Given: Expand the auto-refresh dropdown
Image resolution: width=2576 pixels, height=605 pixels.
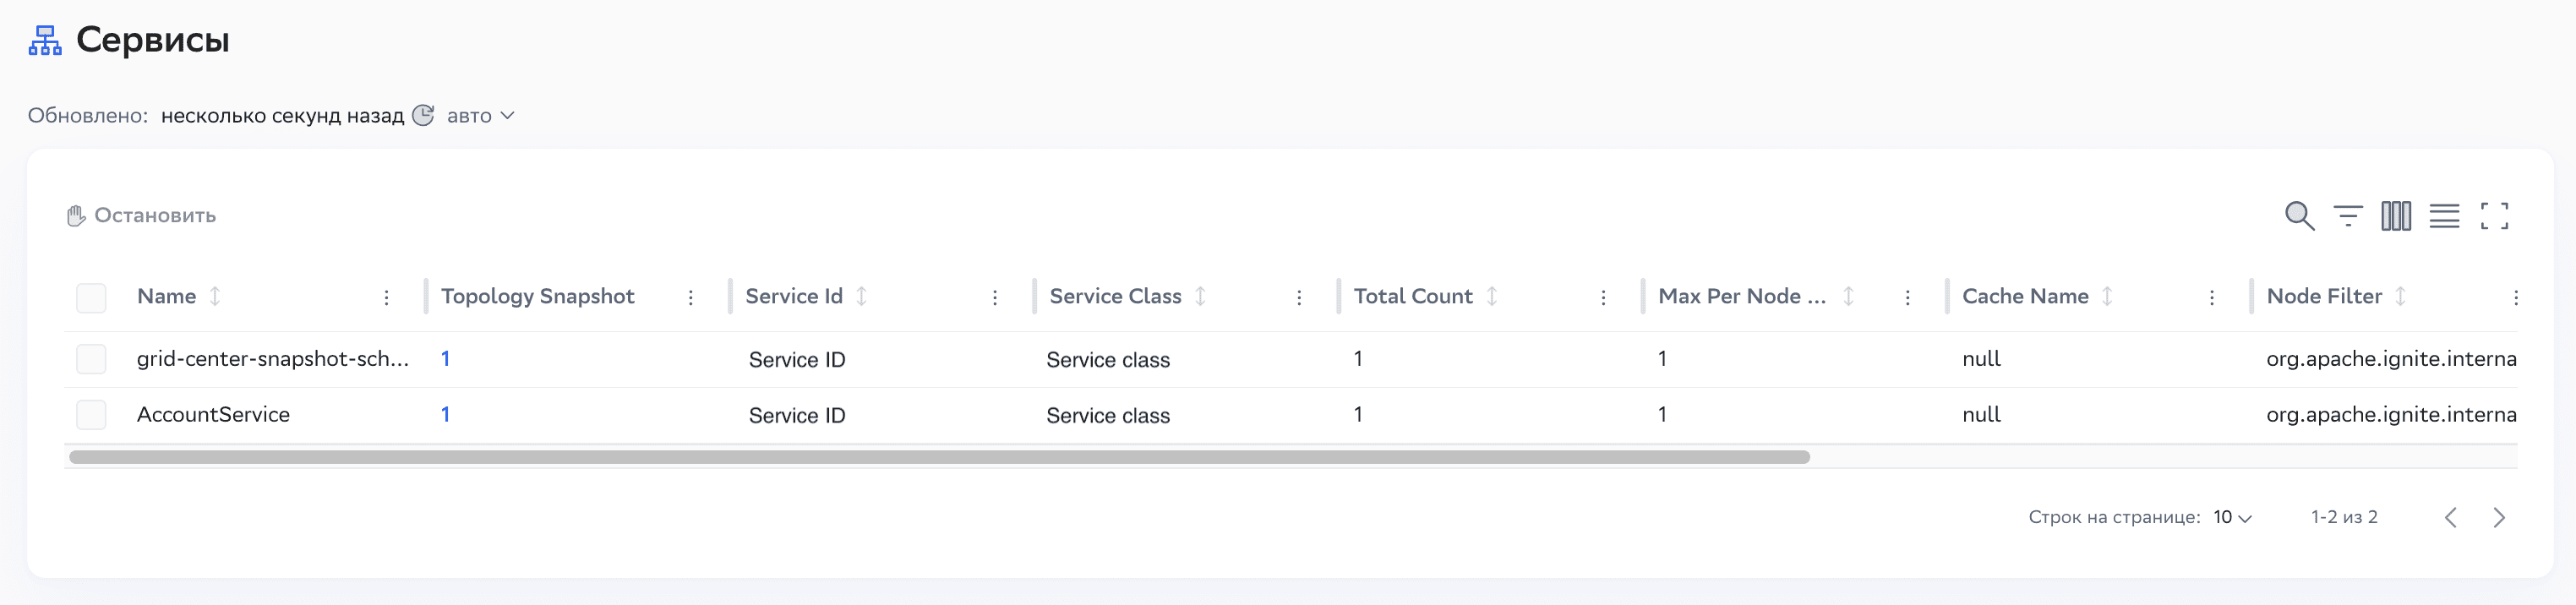Looking at the screenshot, I should click(x=481, y=116).
